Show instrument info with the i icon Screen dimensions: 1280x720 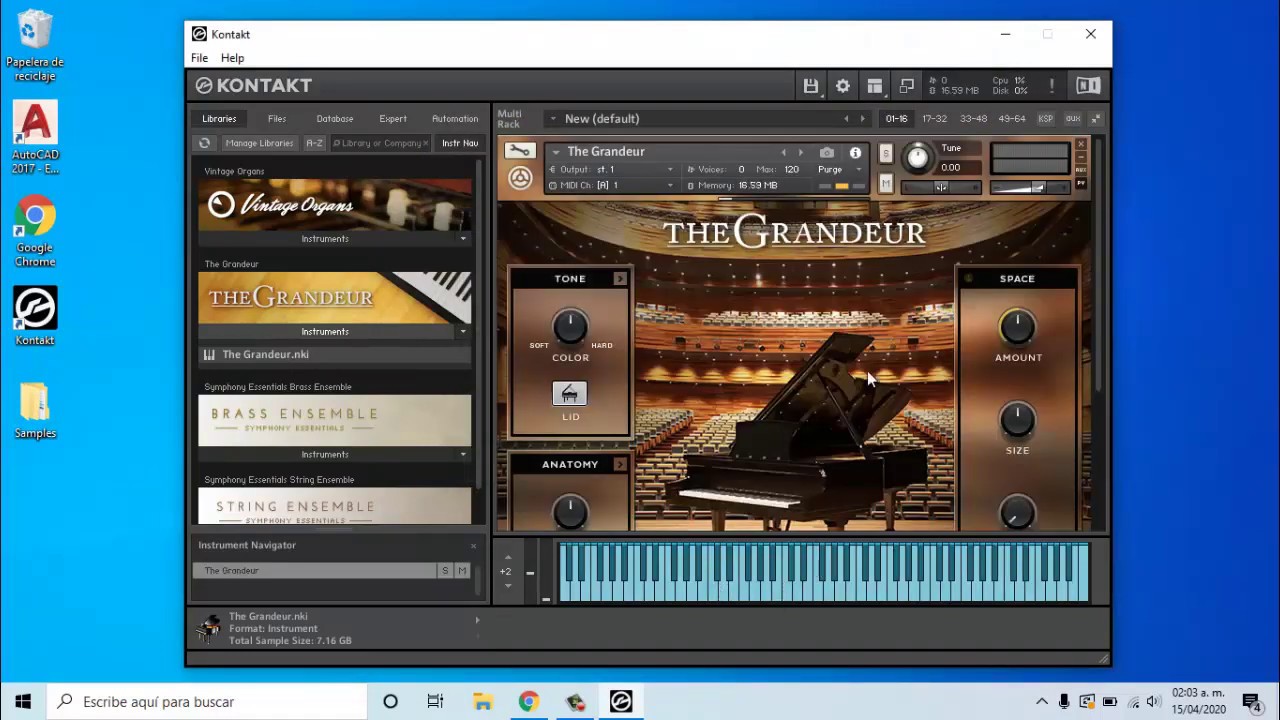[x=855, y=152]
